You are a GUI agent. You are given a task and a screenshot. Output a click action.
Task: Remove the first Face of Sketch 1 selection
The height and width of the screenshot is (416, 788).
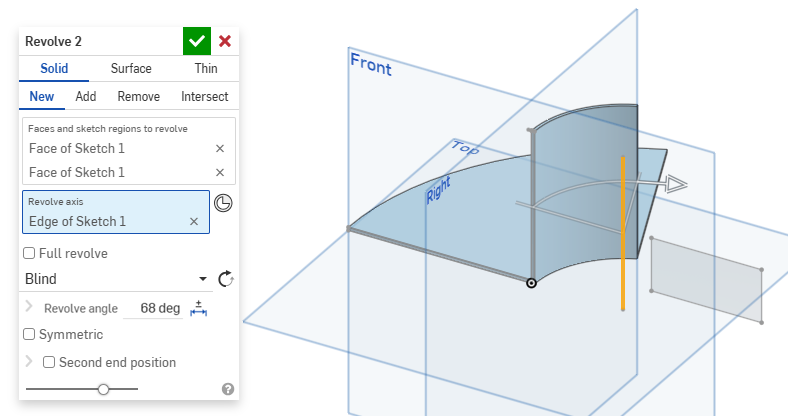(220, 148)
